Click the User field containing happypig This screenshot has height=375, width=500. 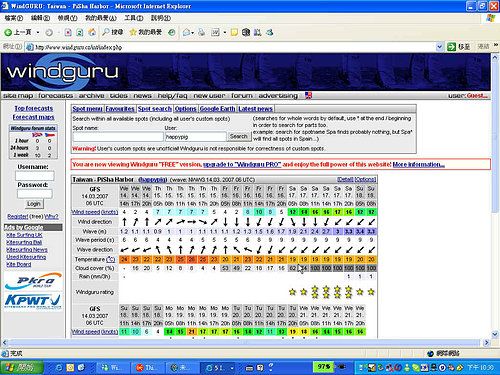196,137
